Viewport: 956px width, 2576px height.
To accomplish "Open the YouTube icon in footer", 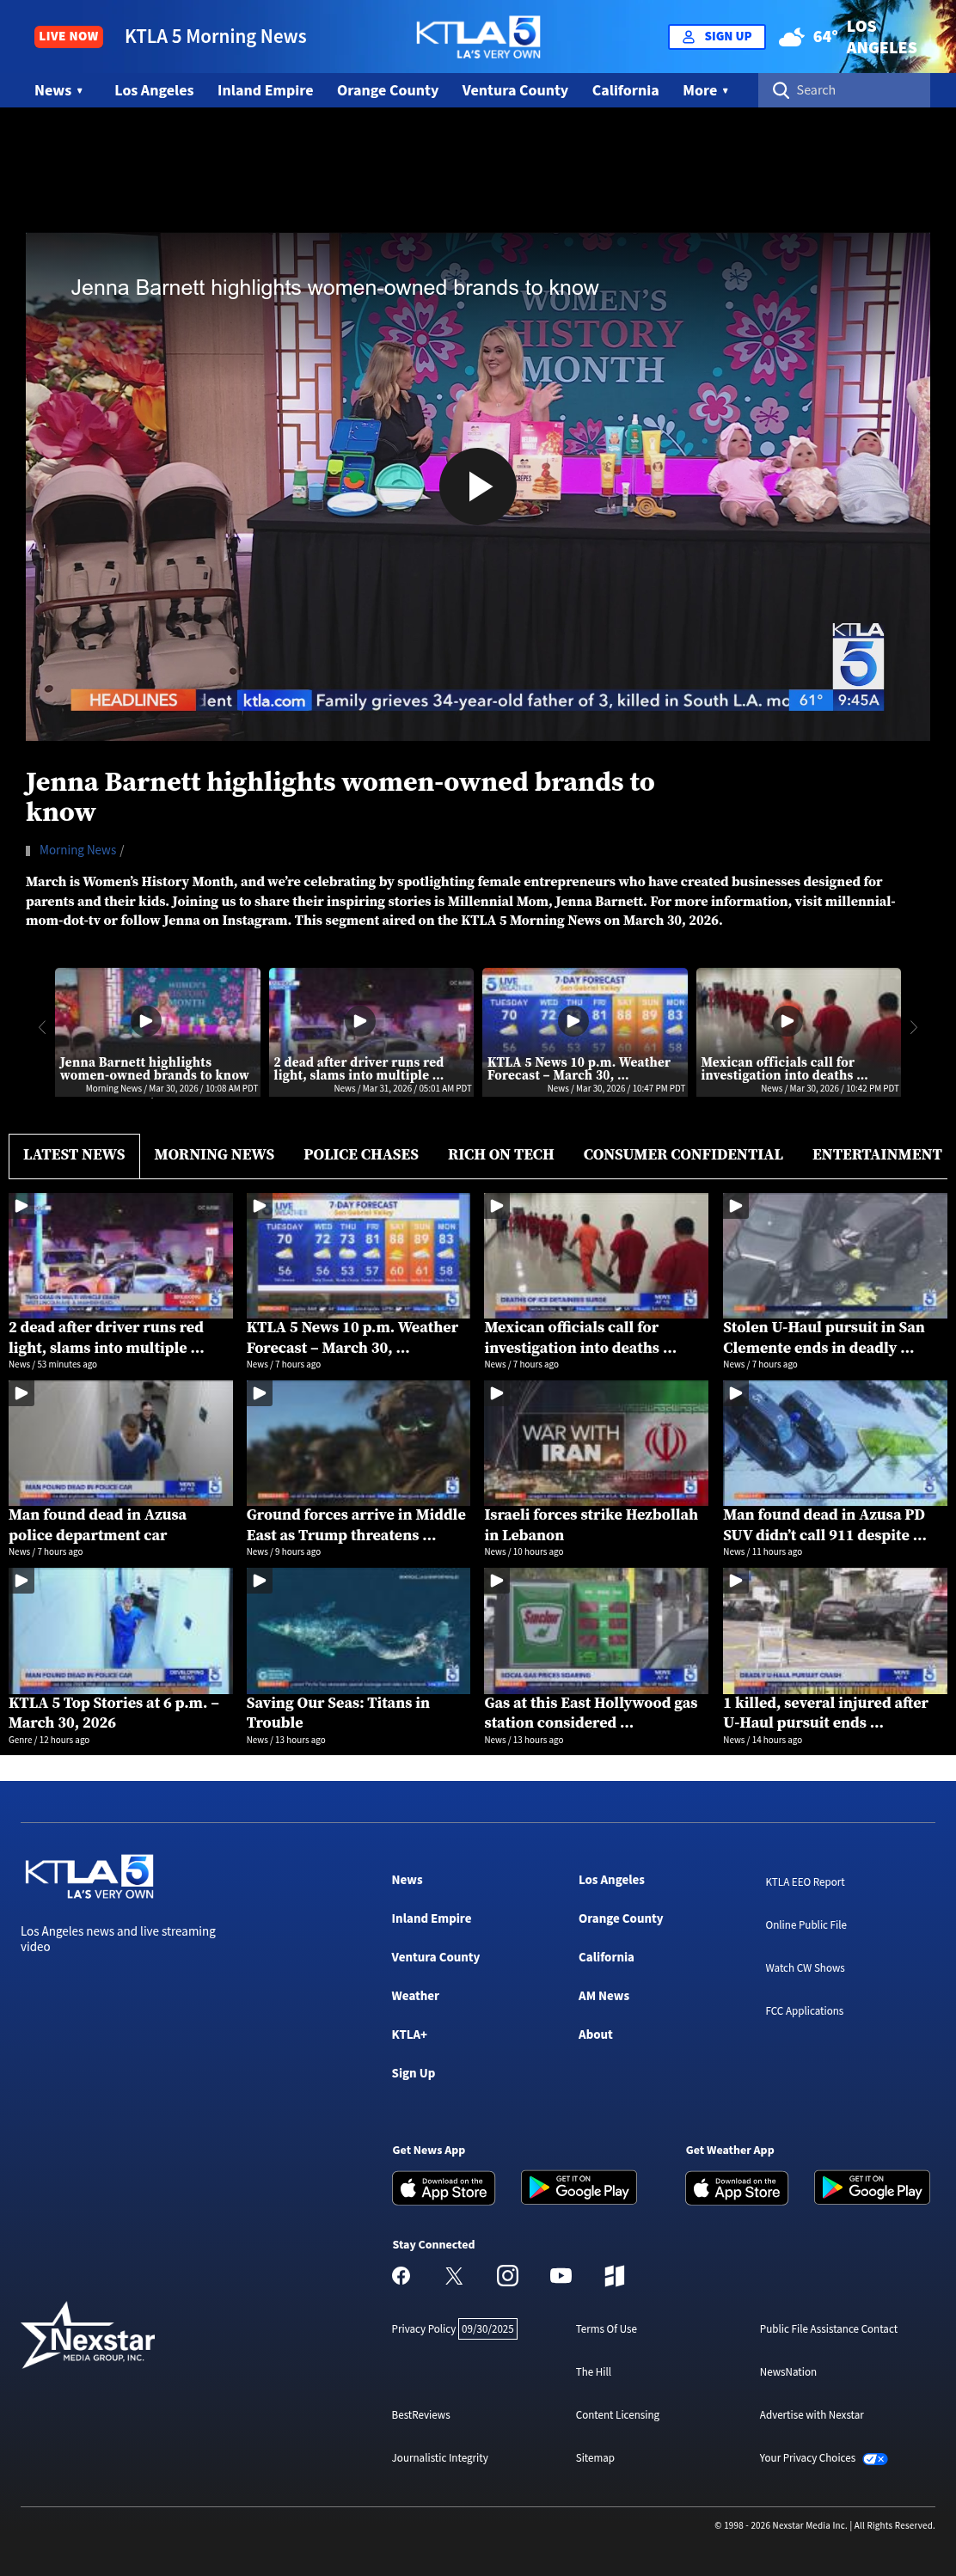I will coord(561,2275).
